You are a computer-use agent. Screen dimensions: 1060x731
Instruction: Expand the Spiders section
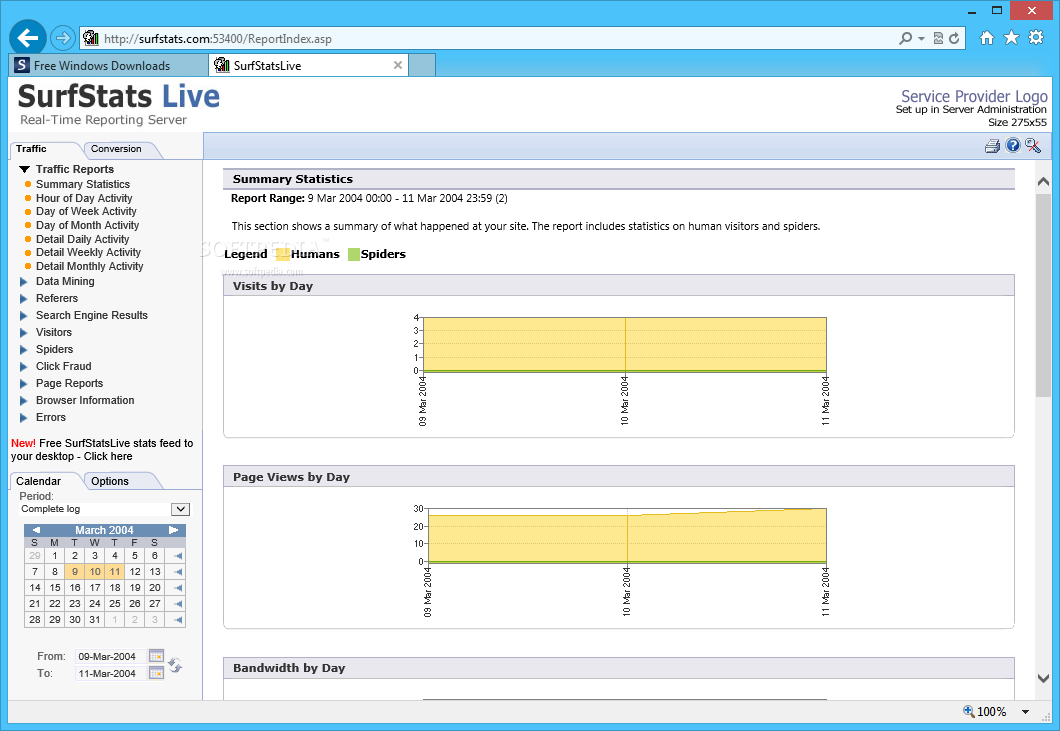[x=24, y=350]
